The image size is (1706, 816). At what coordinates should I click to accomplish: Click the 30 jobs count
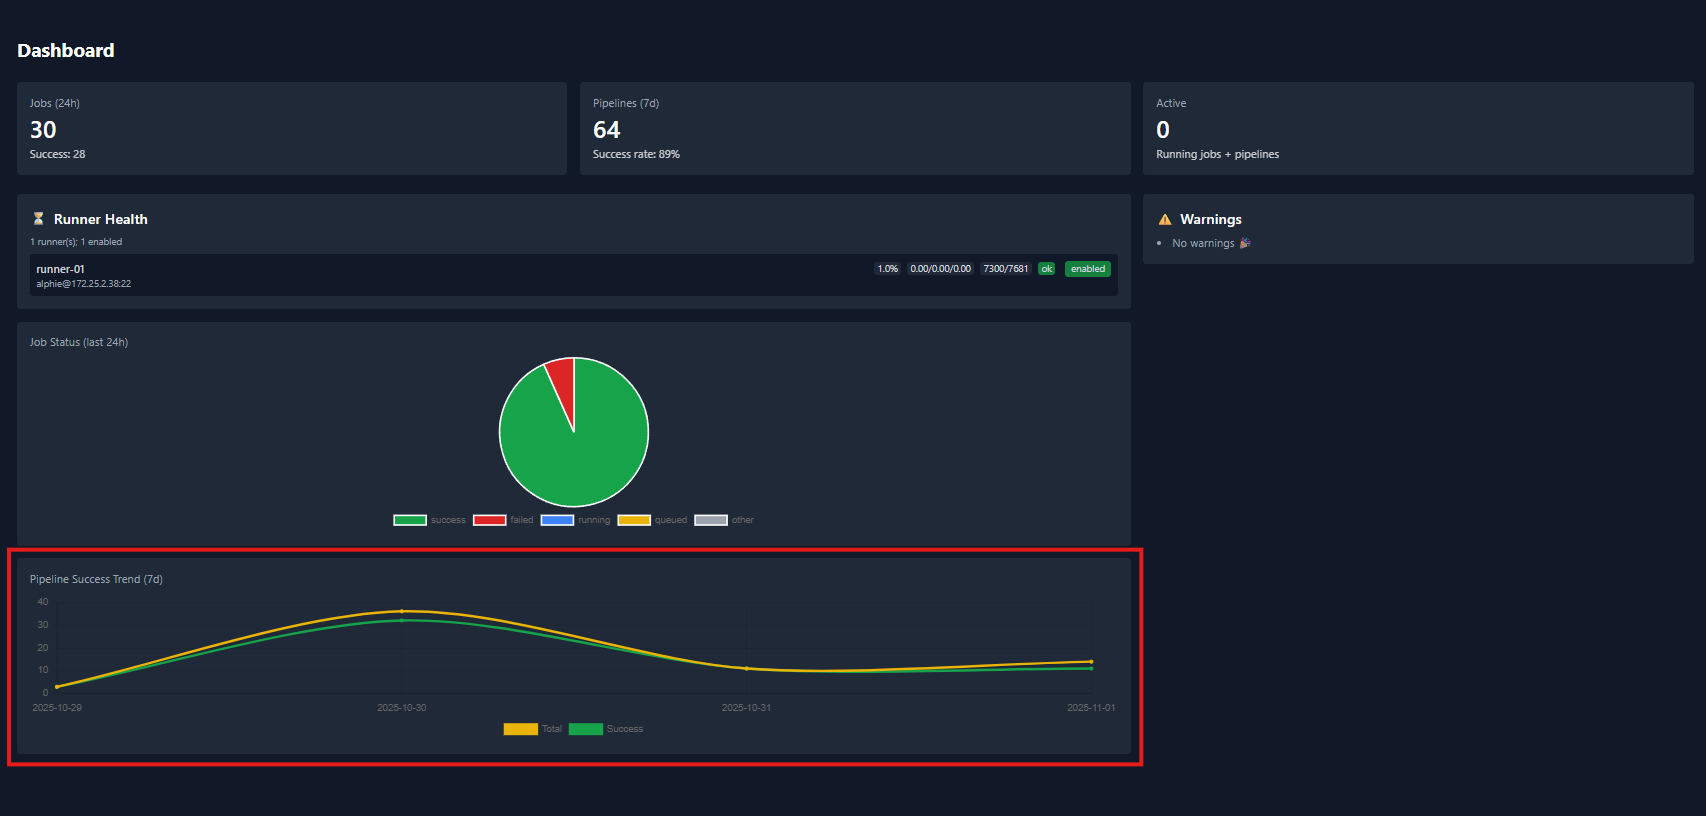tap(43, 130)
